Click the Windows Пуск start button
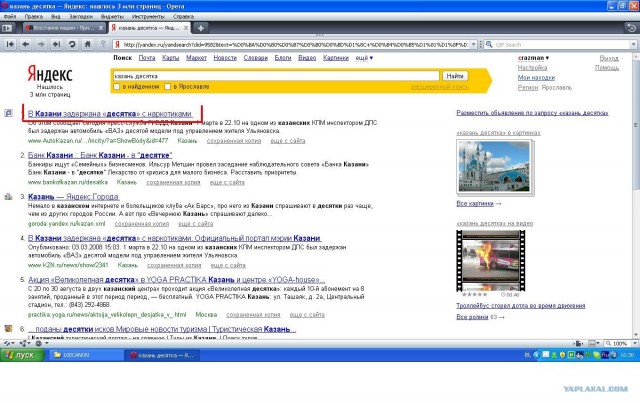640x403 pixels. coord(22,355)
